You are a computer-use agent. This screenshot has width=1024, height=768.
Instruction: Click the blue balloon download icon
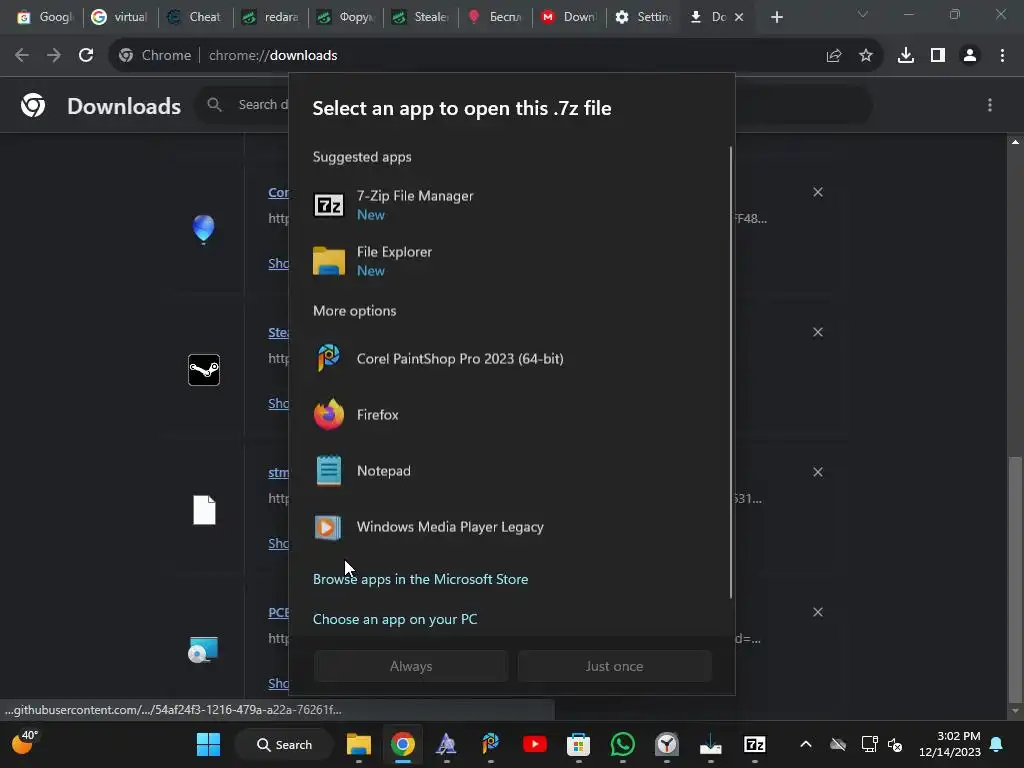pos(204,229)
